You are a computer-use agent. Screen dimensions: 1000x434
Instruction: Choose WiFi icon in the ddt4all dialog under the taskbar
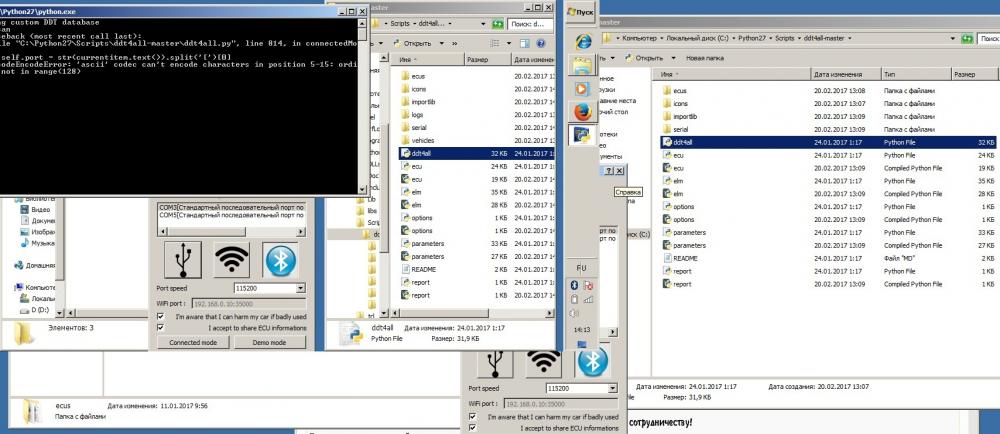[x=543, y=362]
